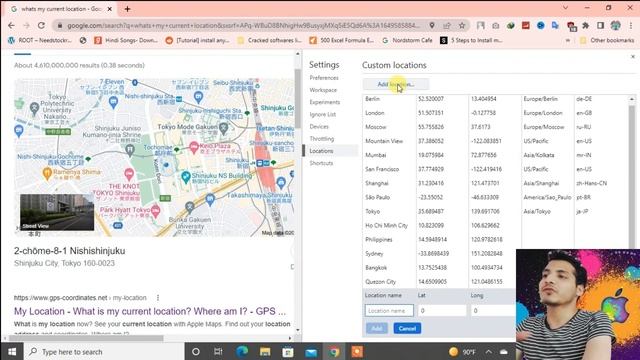Screen dimensions: 640x360
Task: Show hidden bookmarks with the chevron
Action: [x=567, y=40]
